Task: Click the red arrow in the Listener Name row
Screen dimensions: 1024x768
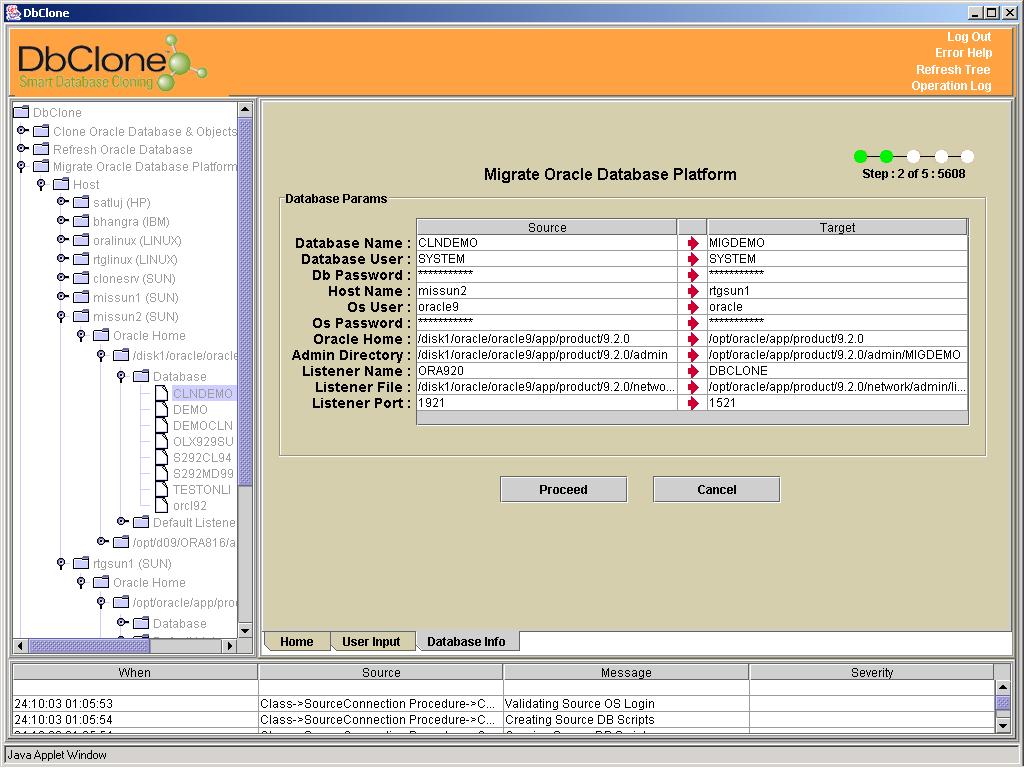Action: [x=693, y=371]
